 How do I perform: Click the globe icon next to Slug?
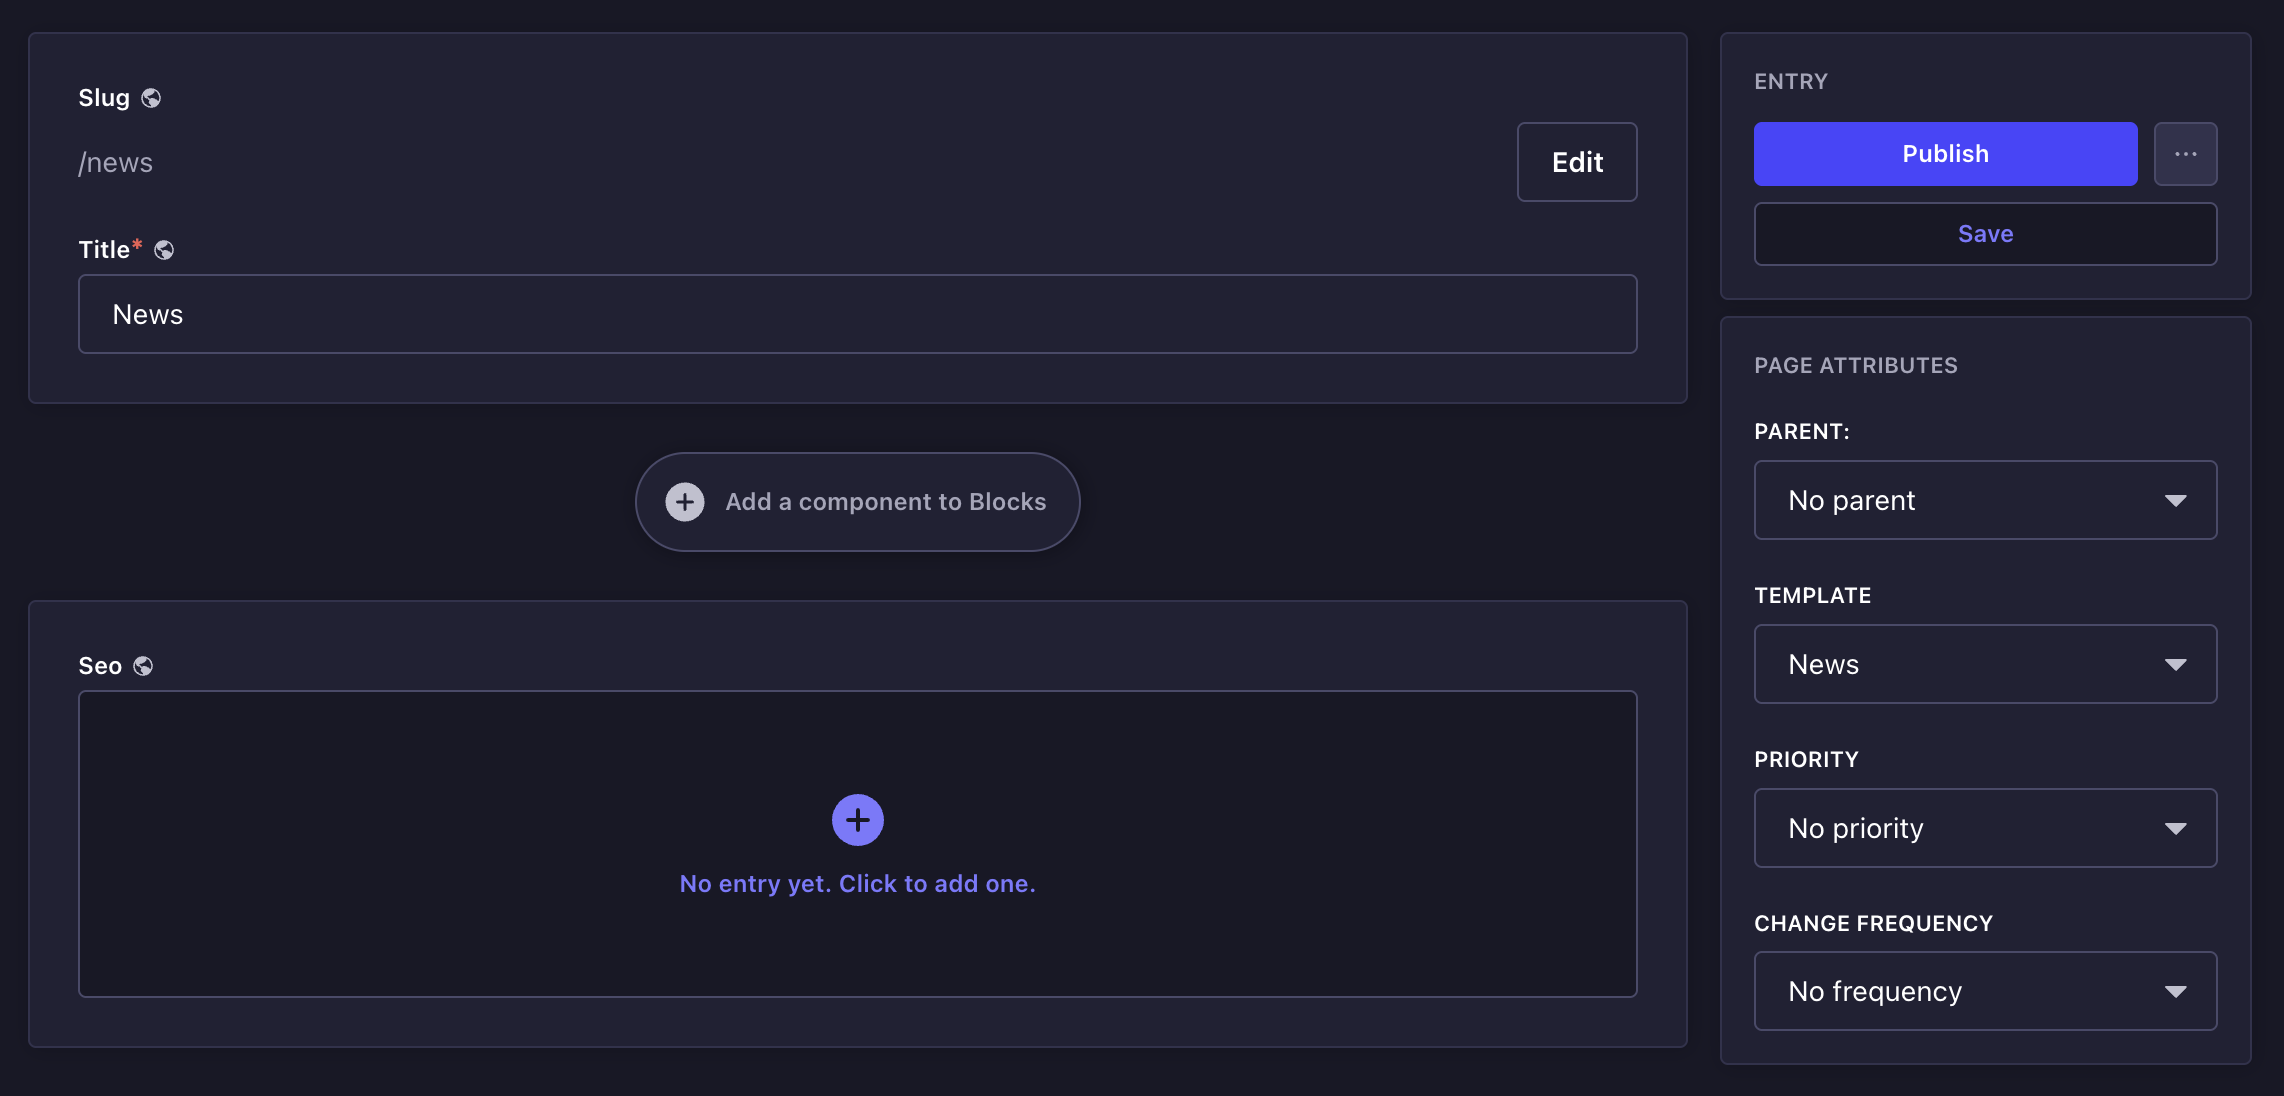pyautogui.click(x=151, y=98)
